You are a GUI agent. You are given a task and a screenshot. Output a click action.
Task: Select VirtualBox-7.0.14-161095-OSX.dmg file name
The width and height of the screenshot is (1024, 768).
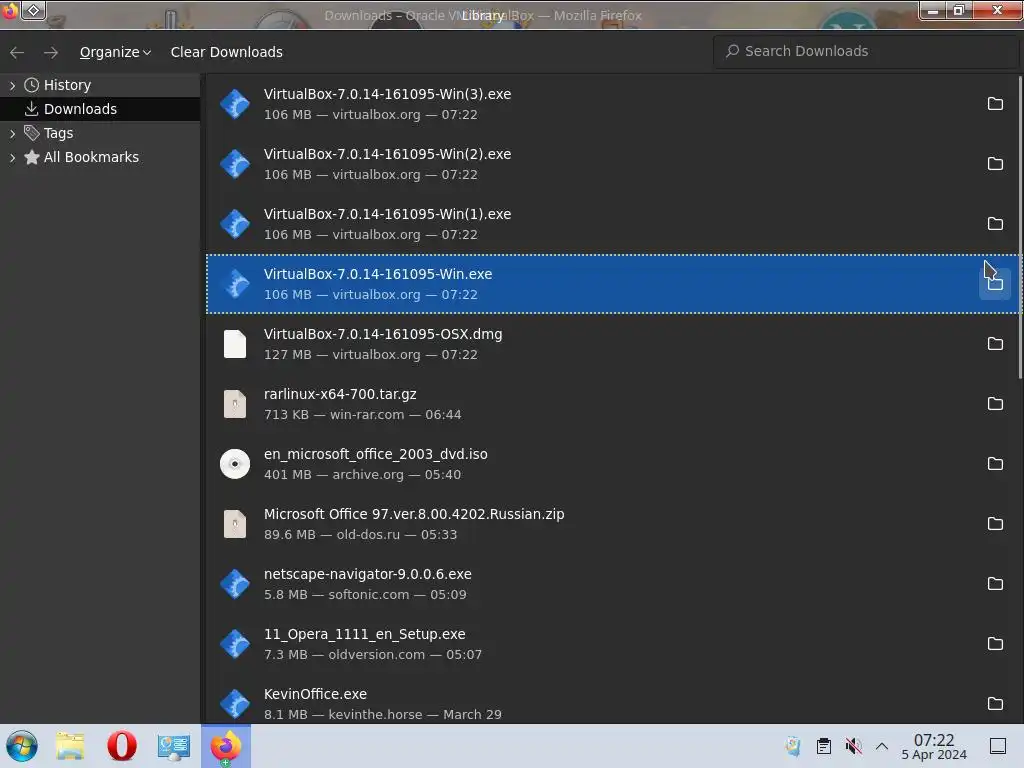click(383, 334)
